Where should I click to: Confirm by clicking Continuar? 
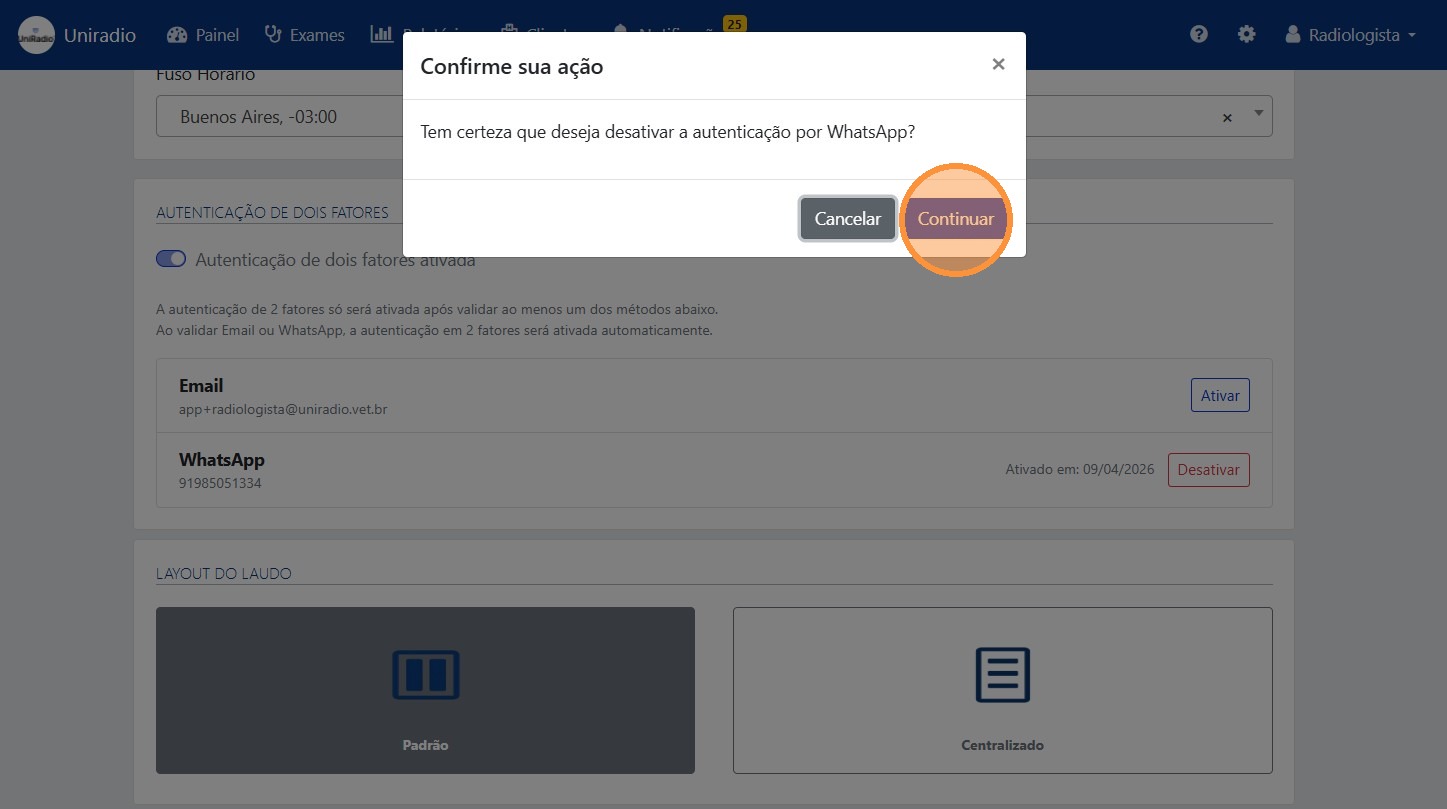click(x=955, y=219)
